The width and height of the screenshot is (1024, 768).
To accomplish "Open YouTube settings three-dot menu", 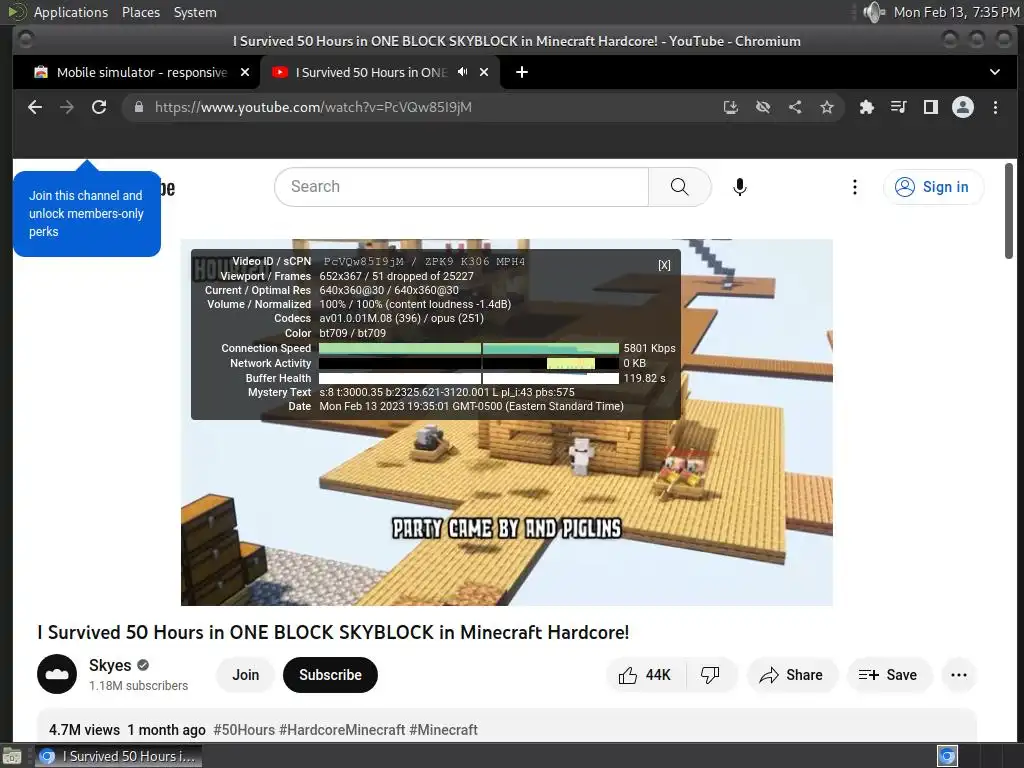I will (x=855, y=187).
